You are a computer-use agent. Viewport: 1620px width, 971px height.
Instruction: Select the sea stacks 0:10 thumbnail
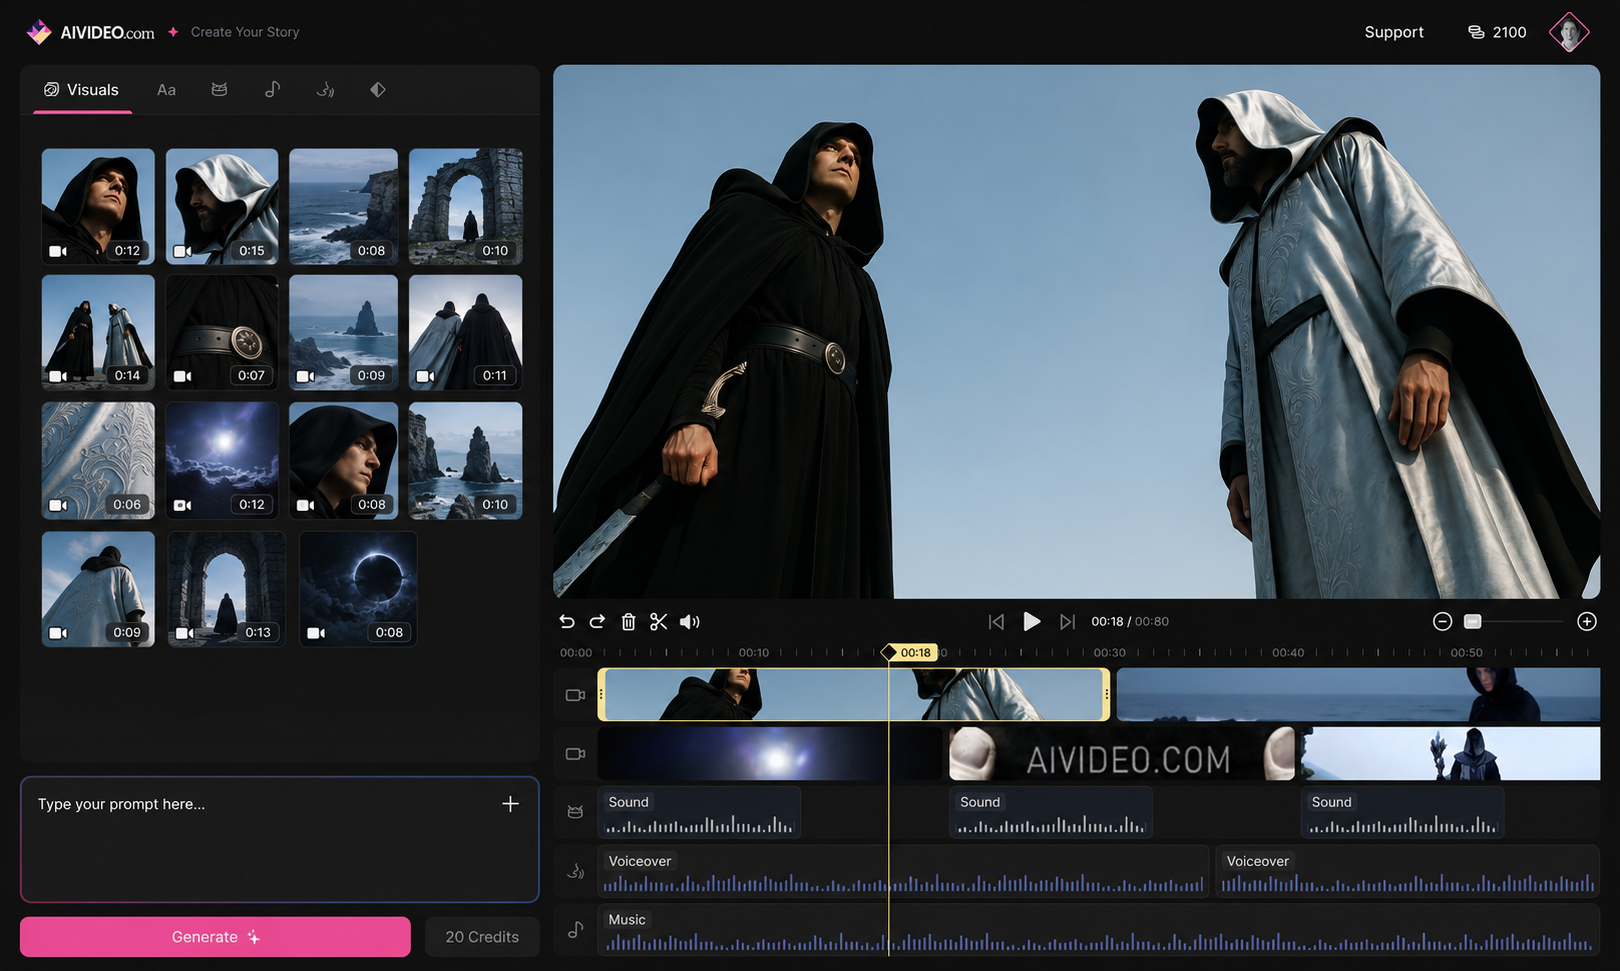(x=466, y=461)
